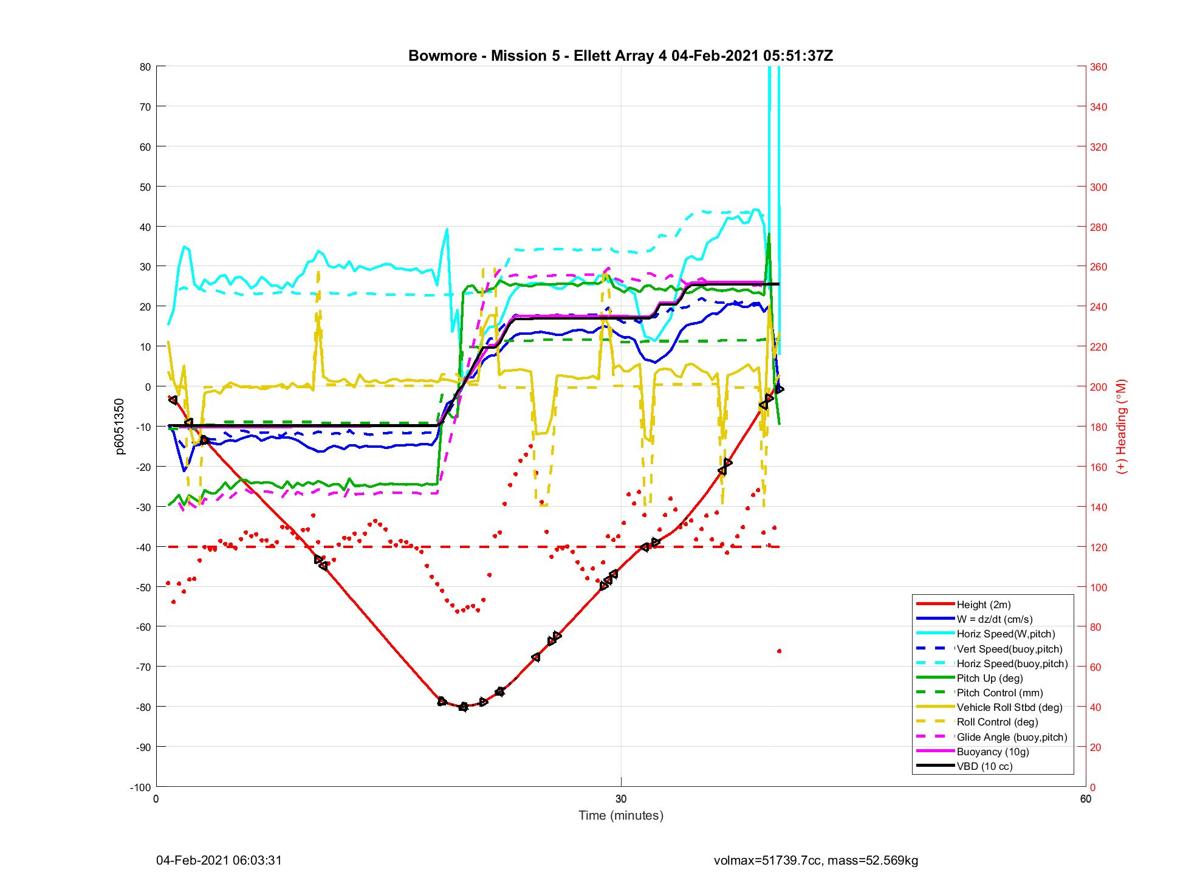This screenshot has height=885, width=1200.
Task: Click the time axis tick label "60"
Action: pos(1085,799)
